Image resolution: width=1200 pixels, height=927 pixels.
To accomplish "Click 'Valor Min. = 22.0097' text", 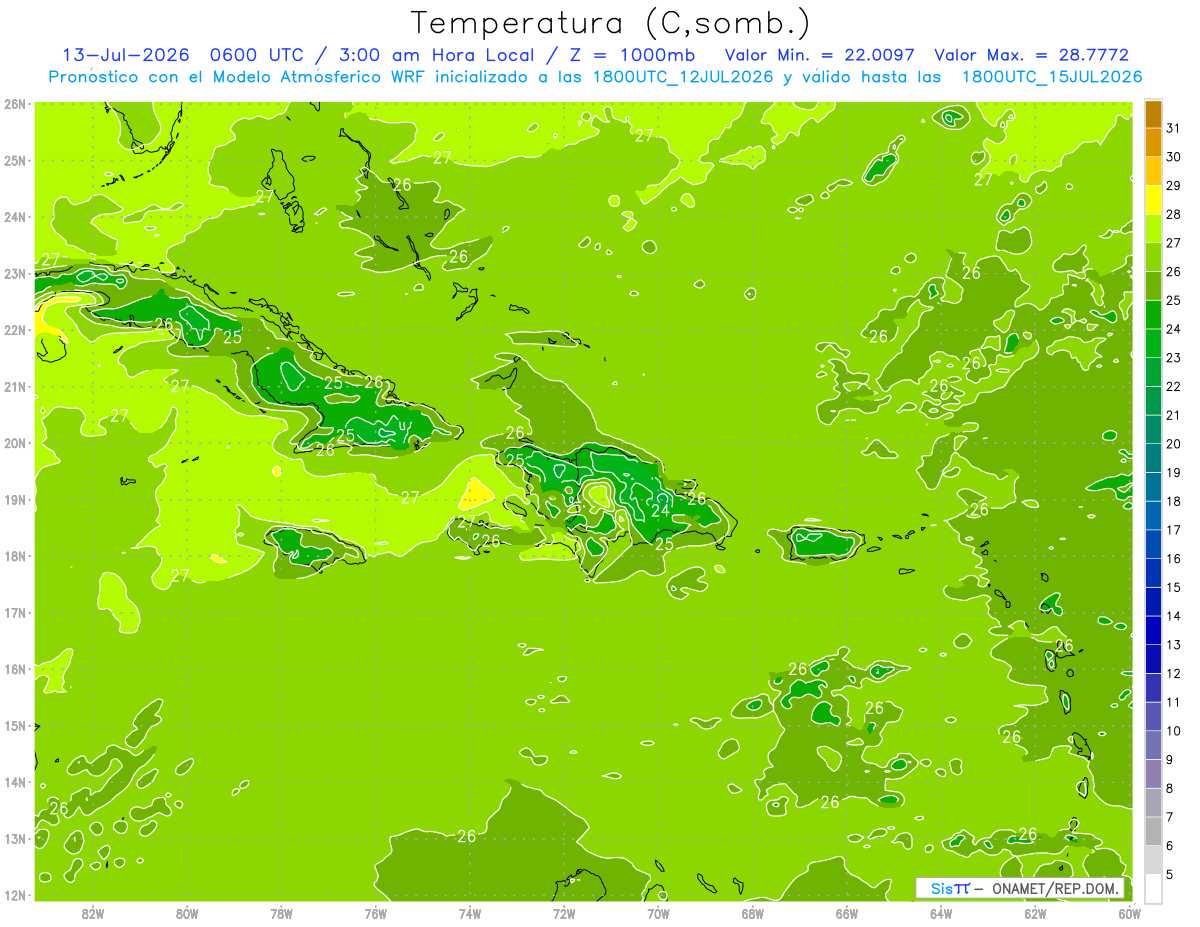I will click(821, 55).
